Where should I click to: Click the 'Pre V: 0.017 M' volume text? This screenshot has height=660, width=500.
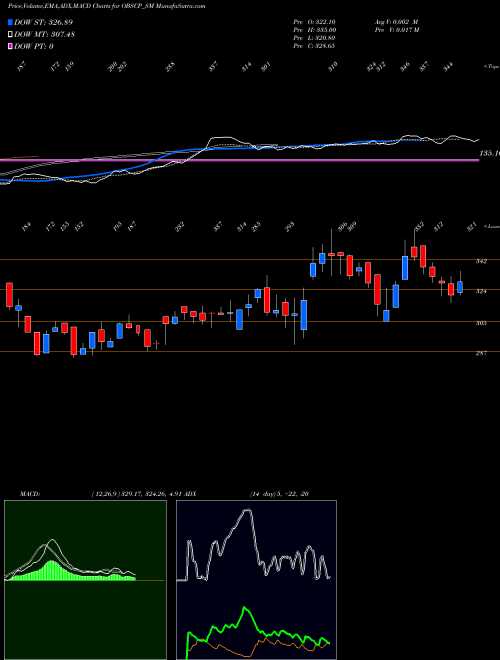point(397,30)
